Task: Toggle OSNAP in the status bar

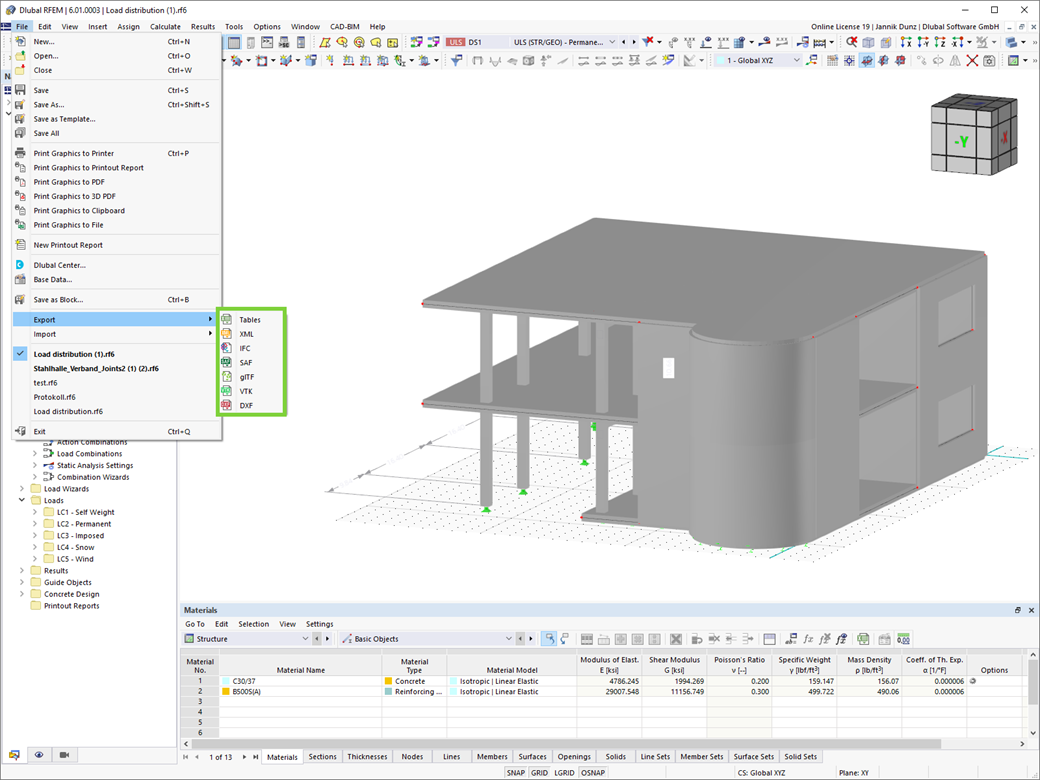Action: (593, 773)
